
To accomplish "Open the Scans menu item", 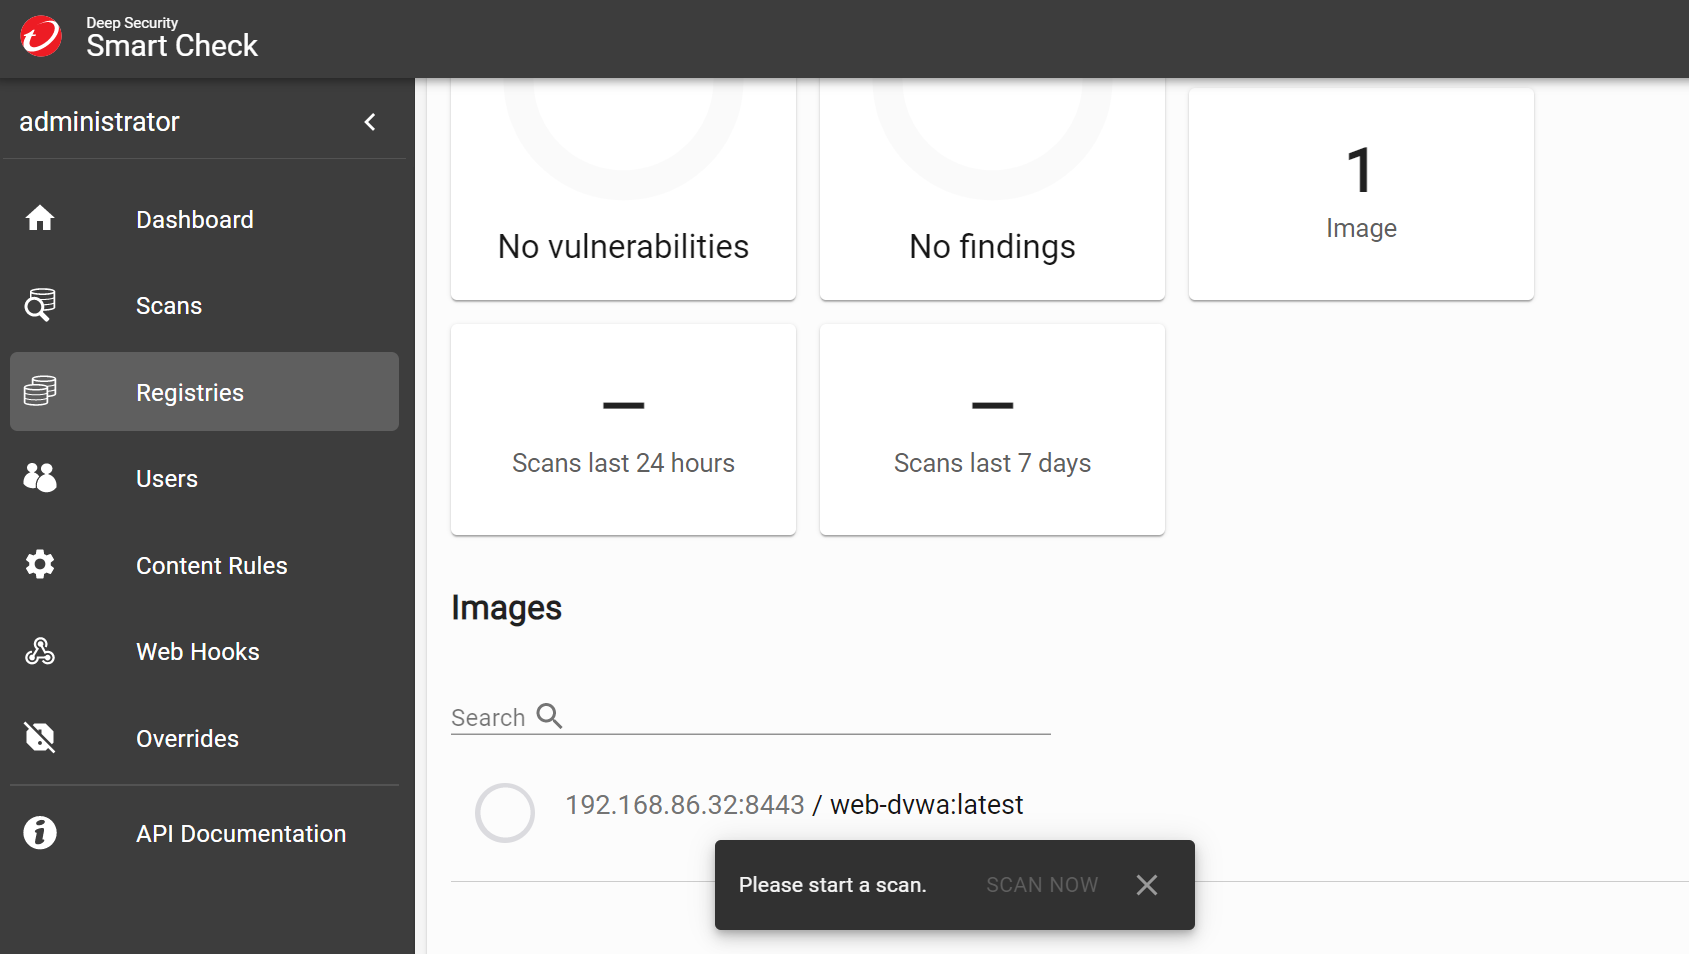I will (x=204, y=306).
